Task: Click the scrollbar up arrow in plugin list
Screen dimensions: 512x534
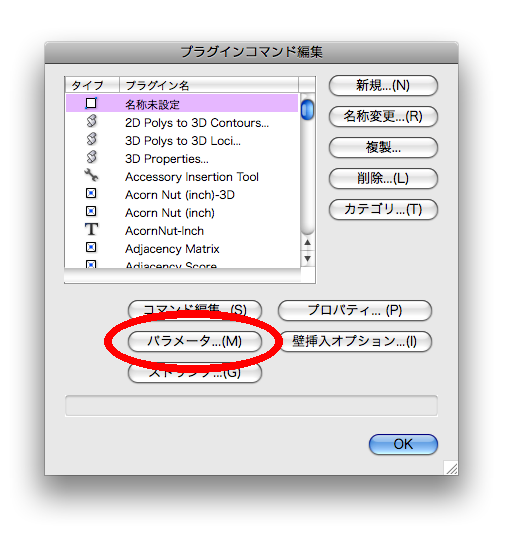Action: coord(308,242)
